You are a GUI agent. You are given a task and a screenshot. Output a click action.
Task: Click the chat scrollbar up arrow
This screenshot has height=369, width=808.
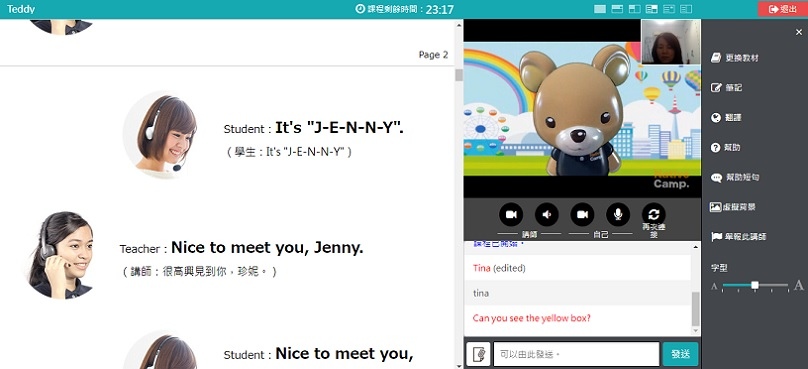tap(696, 247)
